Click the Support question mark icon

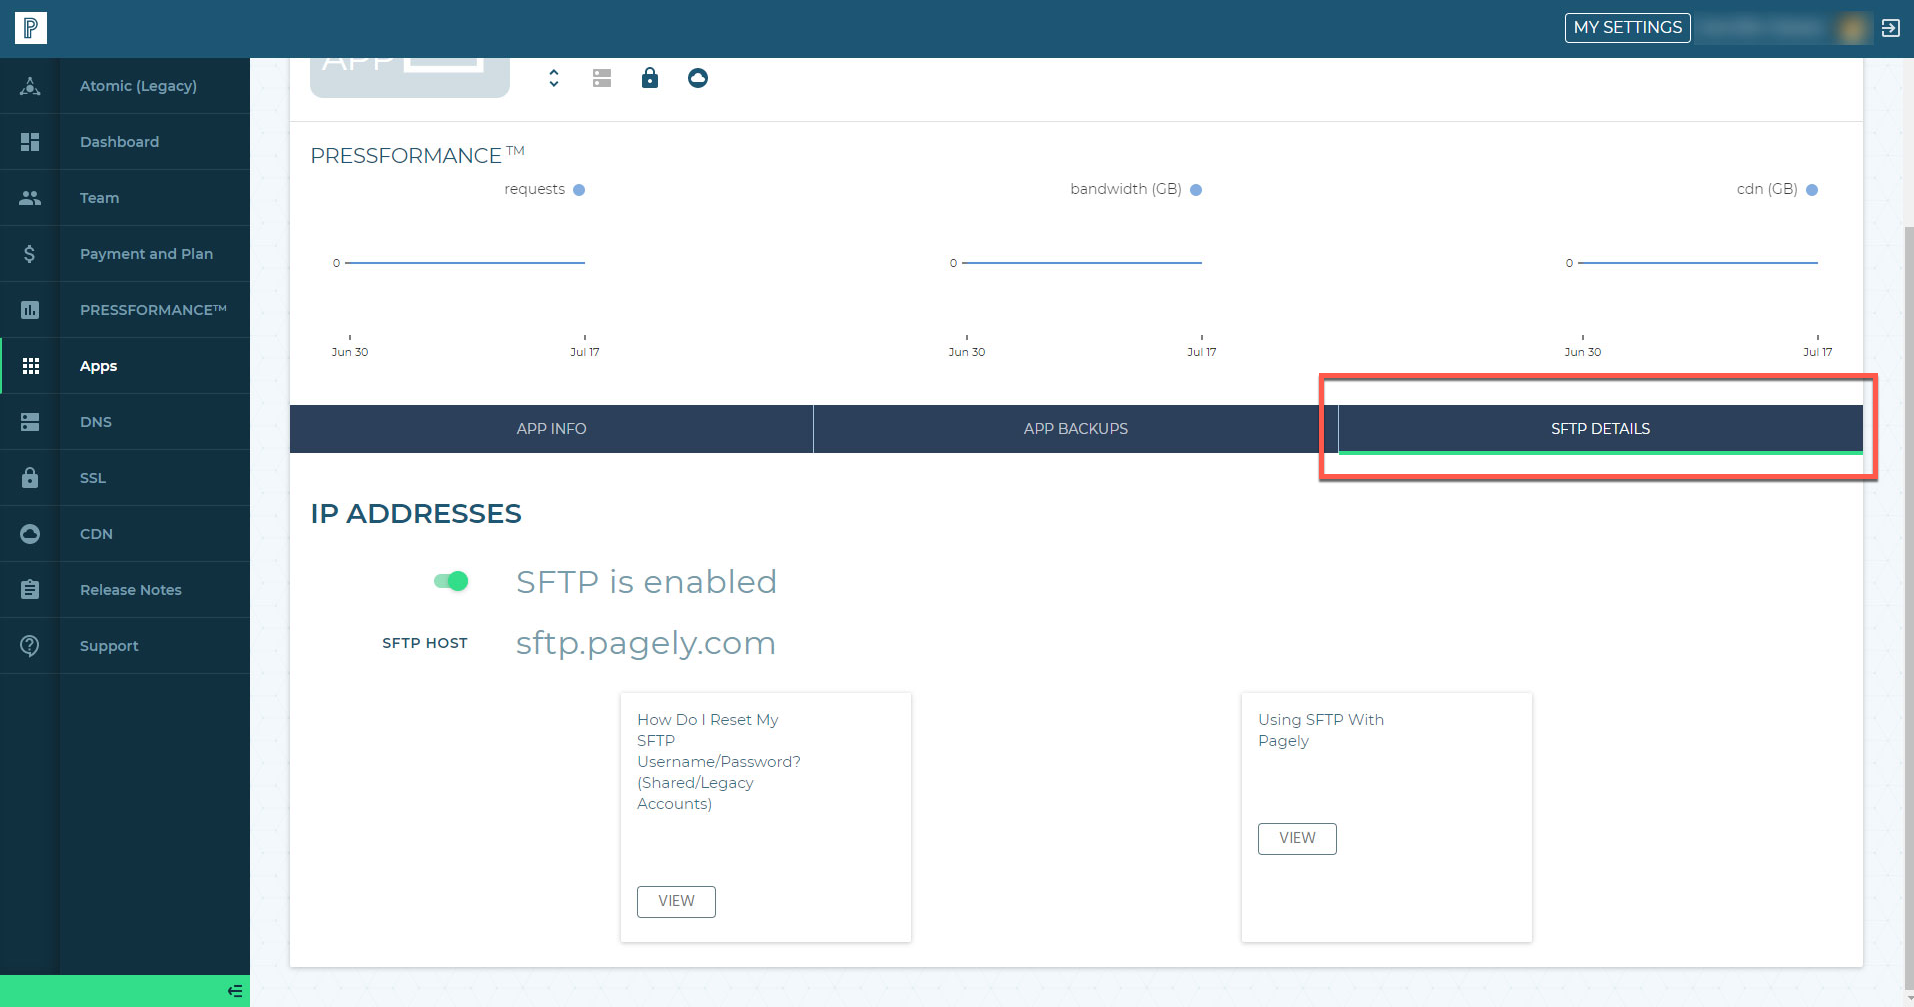point(29,645)
